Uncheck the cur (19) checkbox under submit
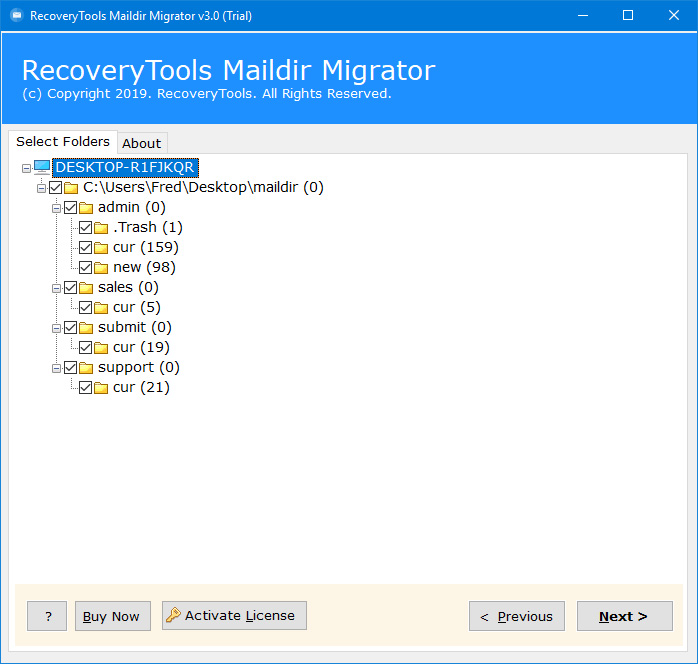This screenshot has height=664, width=698. pos(85,348)
